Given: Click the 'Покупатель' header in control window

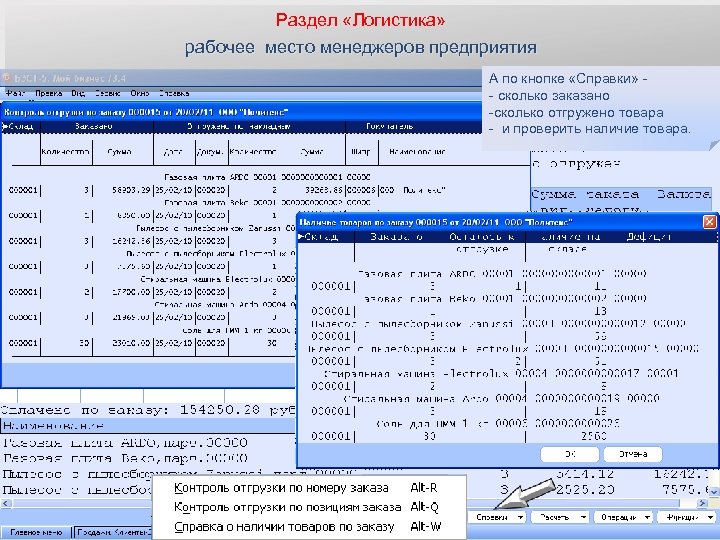Looking at the screenshot, I should point(389,126).
